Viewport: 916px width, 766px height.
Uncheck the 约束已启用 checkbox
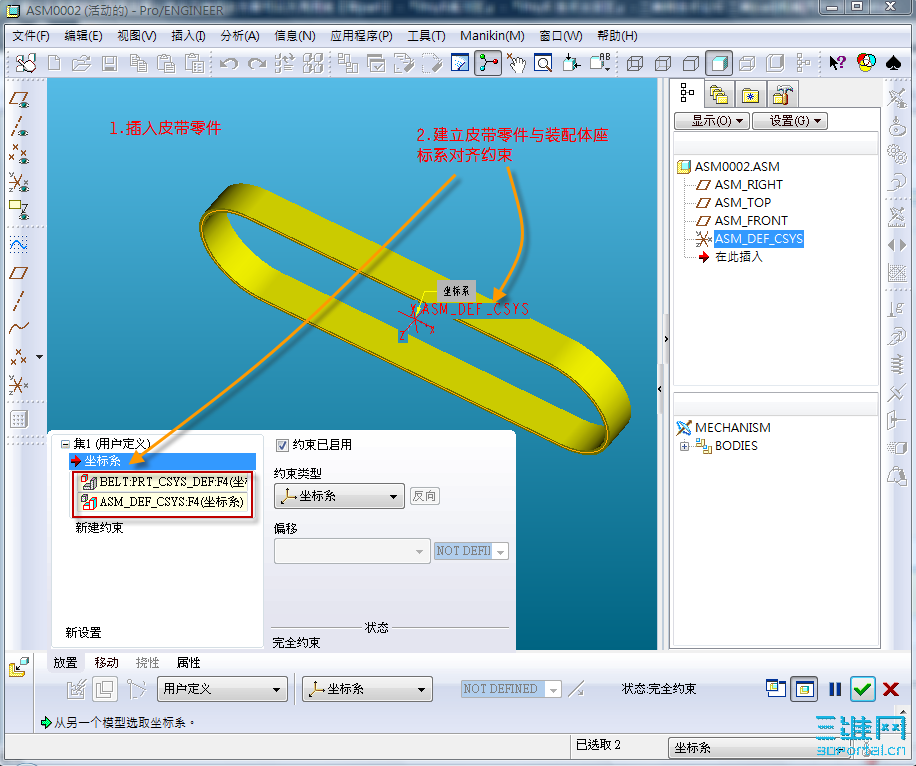[282, 445]
